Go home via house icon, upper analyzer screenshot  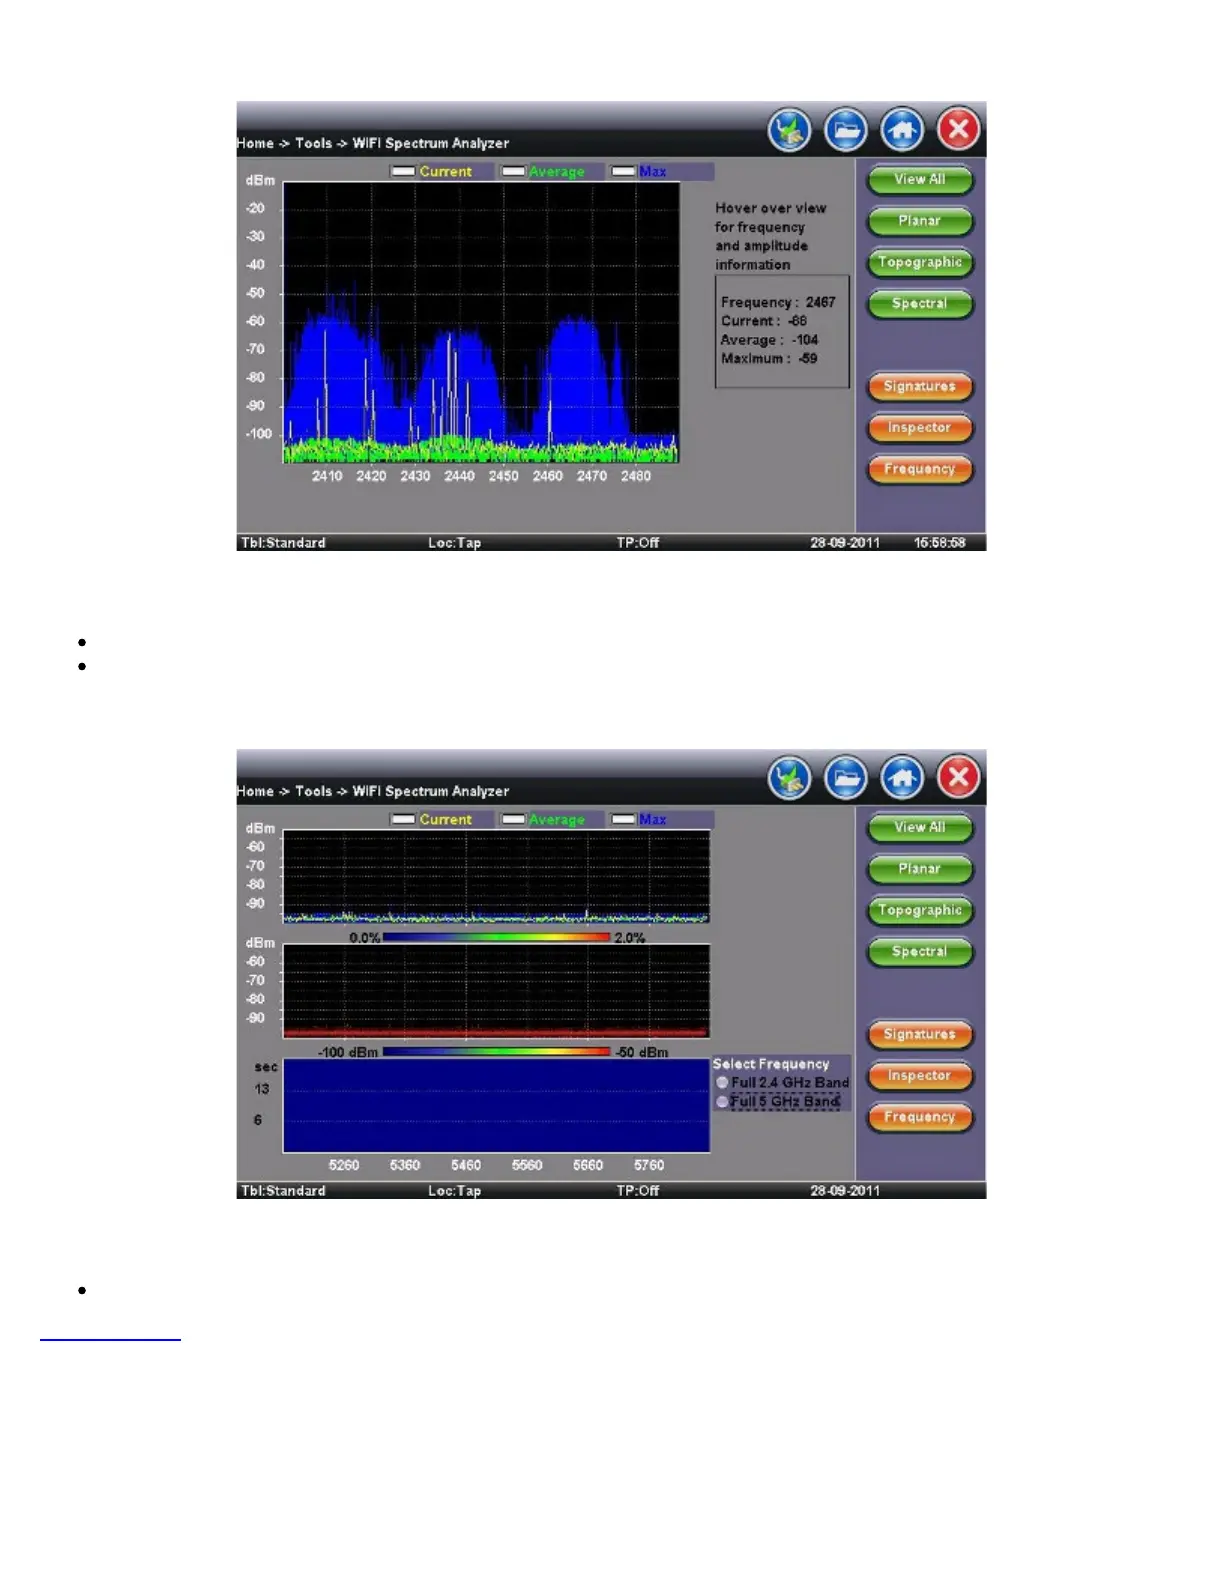[902, 130]
